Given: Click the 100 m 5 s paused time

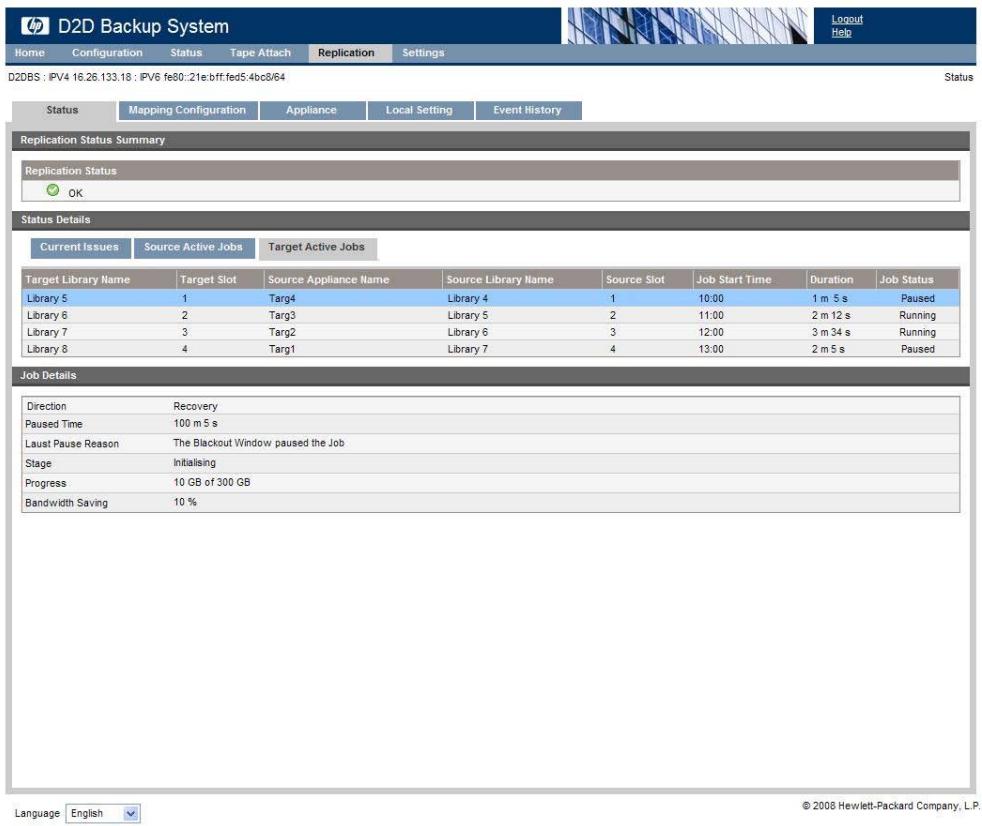Looking at the screenshot, I should (195, 424).
